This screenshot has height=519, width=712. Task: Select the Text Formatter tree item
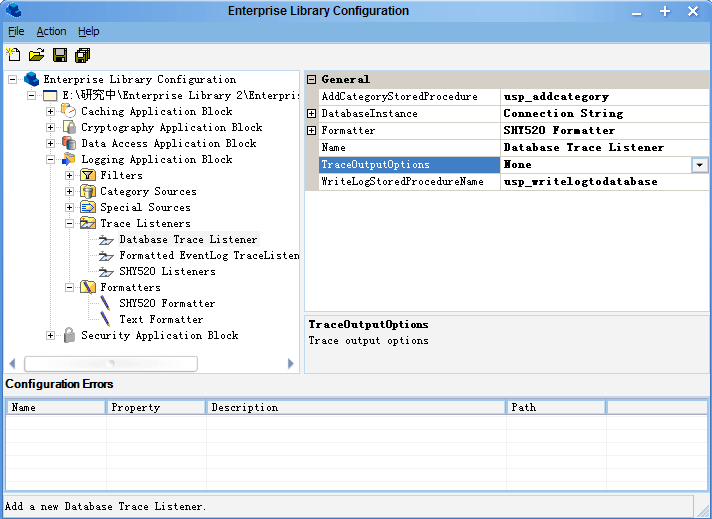(x=161, y=319)
